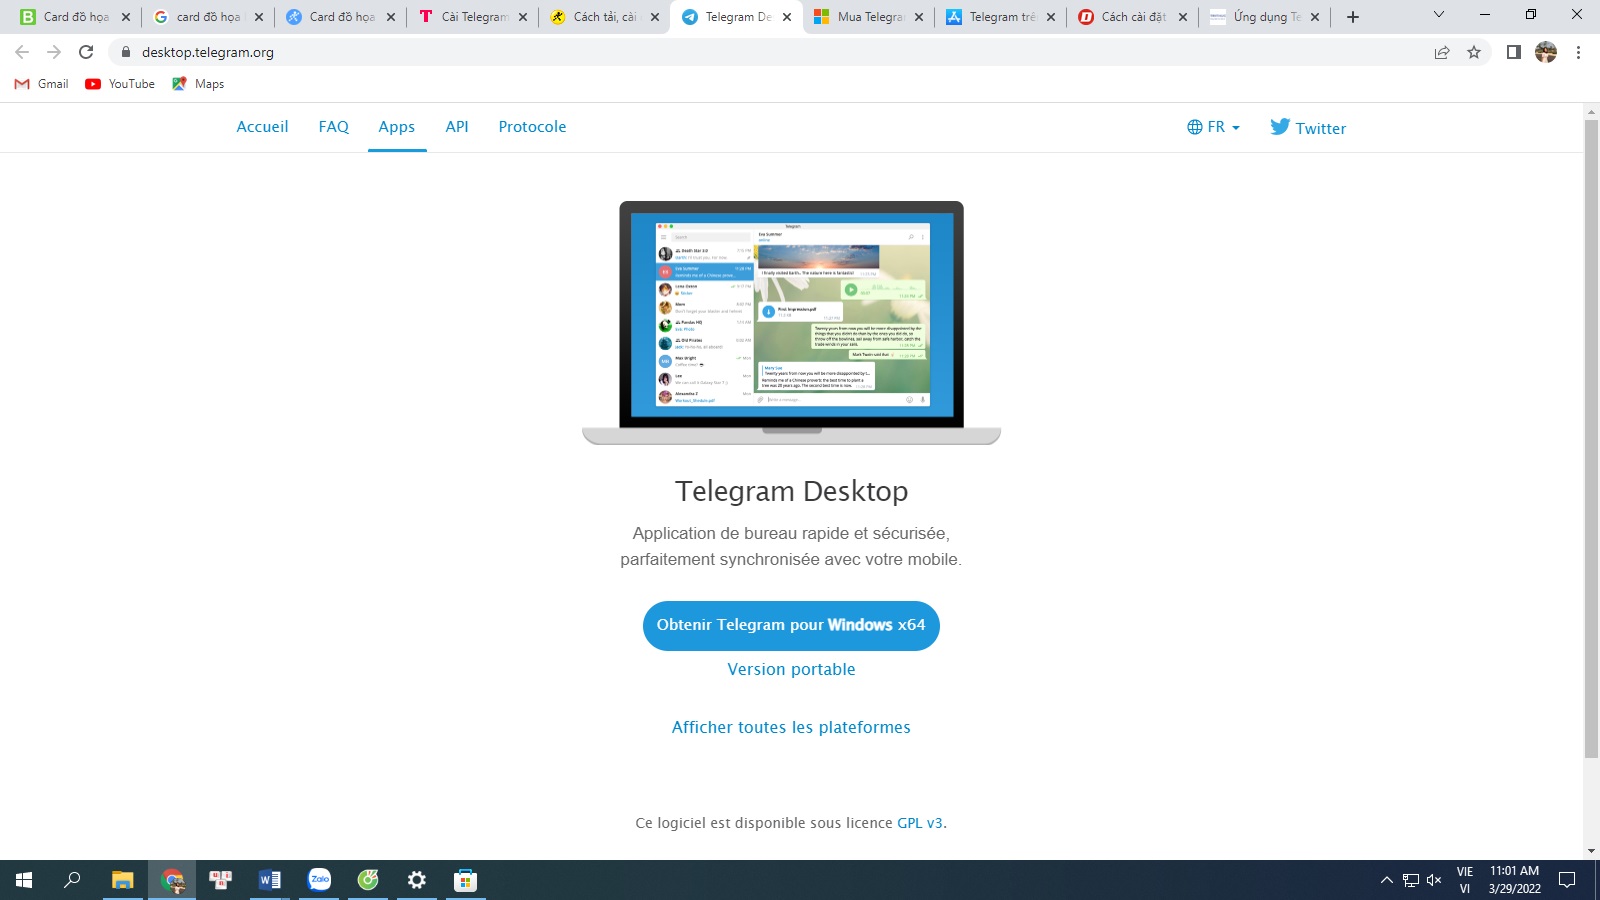The width and height of the screenshot is (1600, 900).
Task: Click Obtenir Telegram pour Windows x64 button
Action: point(791,626)
